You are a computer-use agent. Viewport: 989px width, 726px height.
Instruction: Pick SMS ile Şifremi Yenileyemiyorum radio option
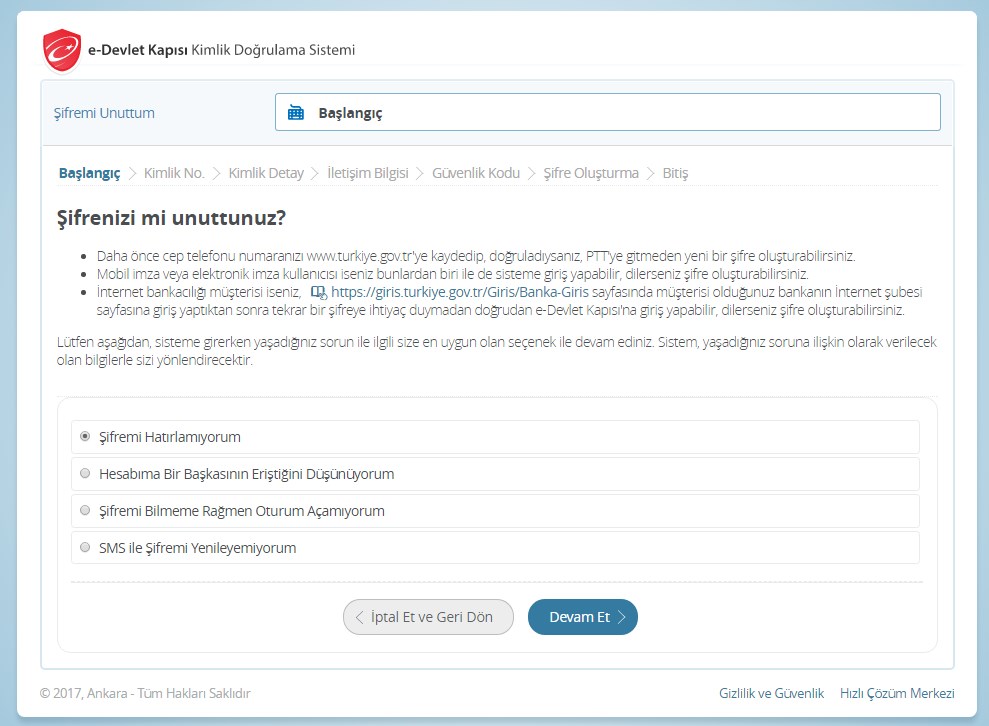[85, 548]
